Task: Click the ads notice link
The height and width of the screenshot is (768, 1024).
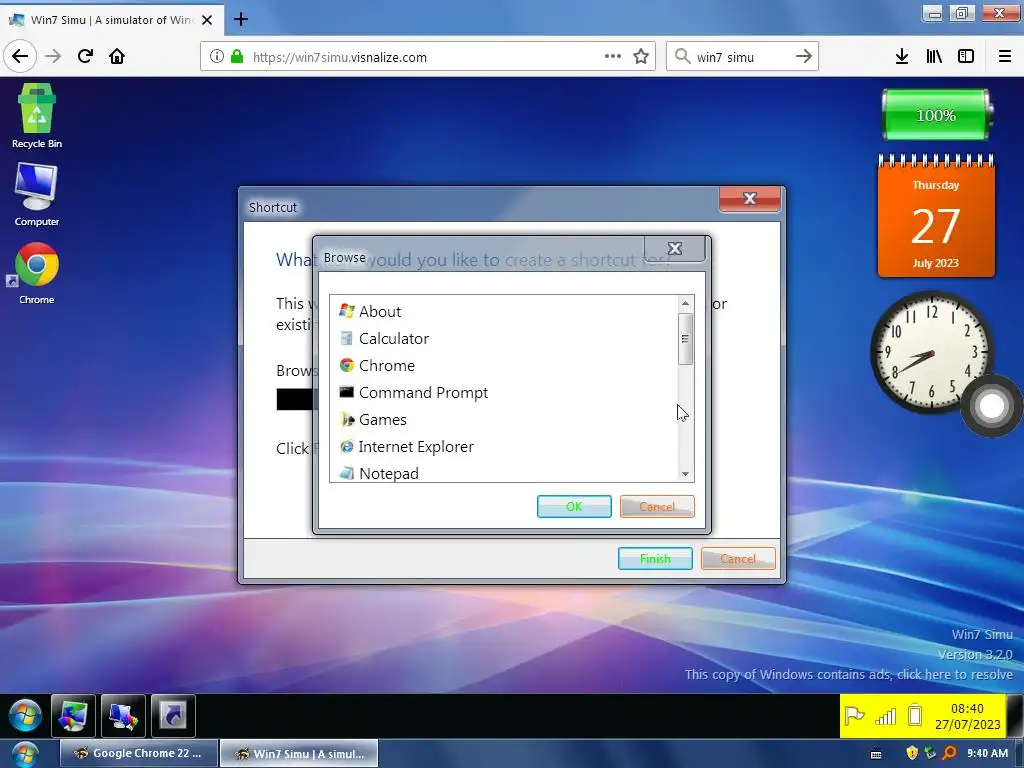Action: pyautogui.click(x=848, y=674)
